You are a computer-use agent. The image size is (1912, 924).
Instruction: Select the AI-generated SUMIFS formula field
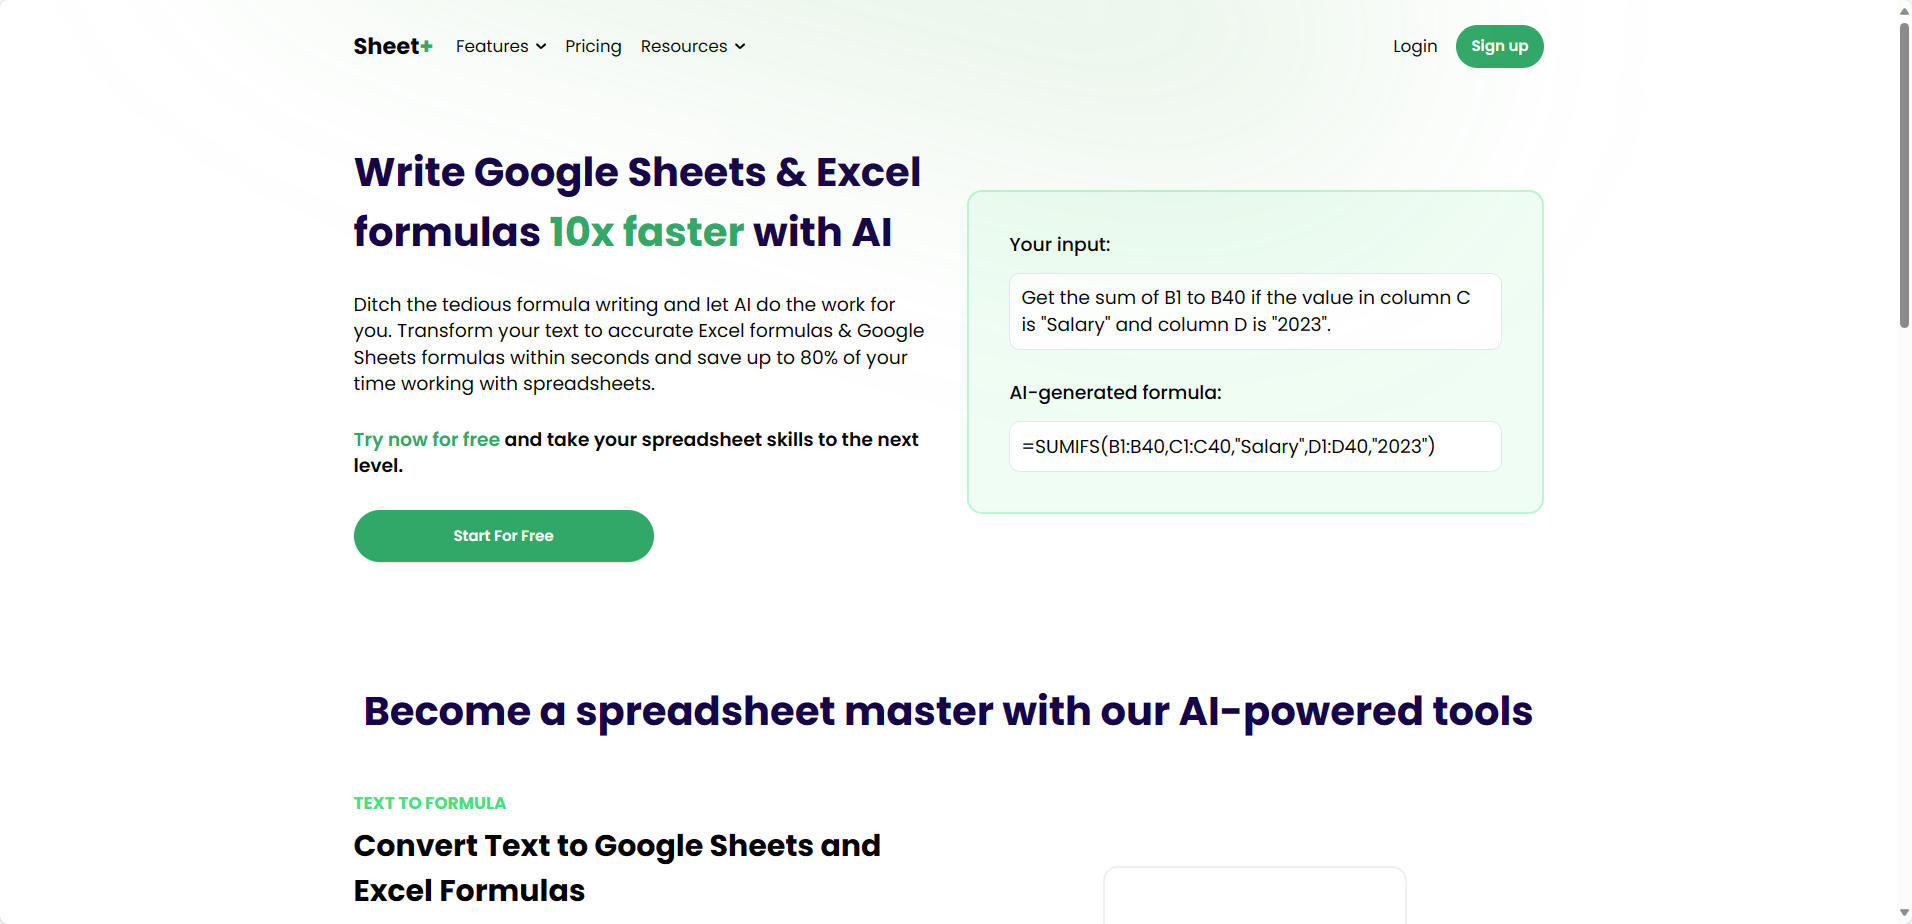click(x=1254, y=446)
